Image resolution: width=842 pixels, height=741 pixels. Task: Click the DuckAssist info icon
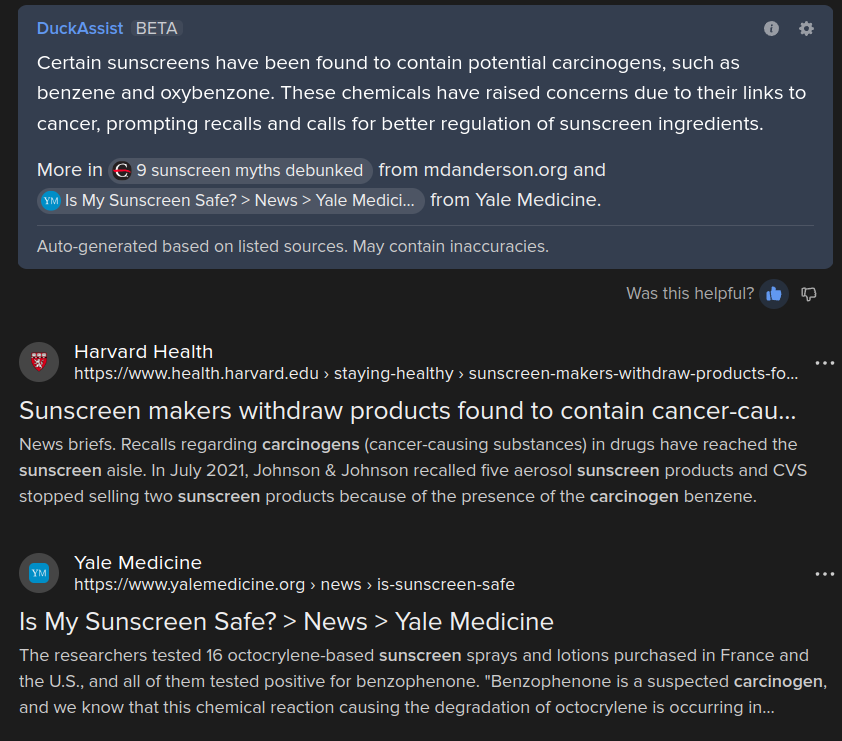pos(771,29)
